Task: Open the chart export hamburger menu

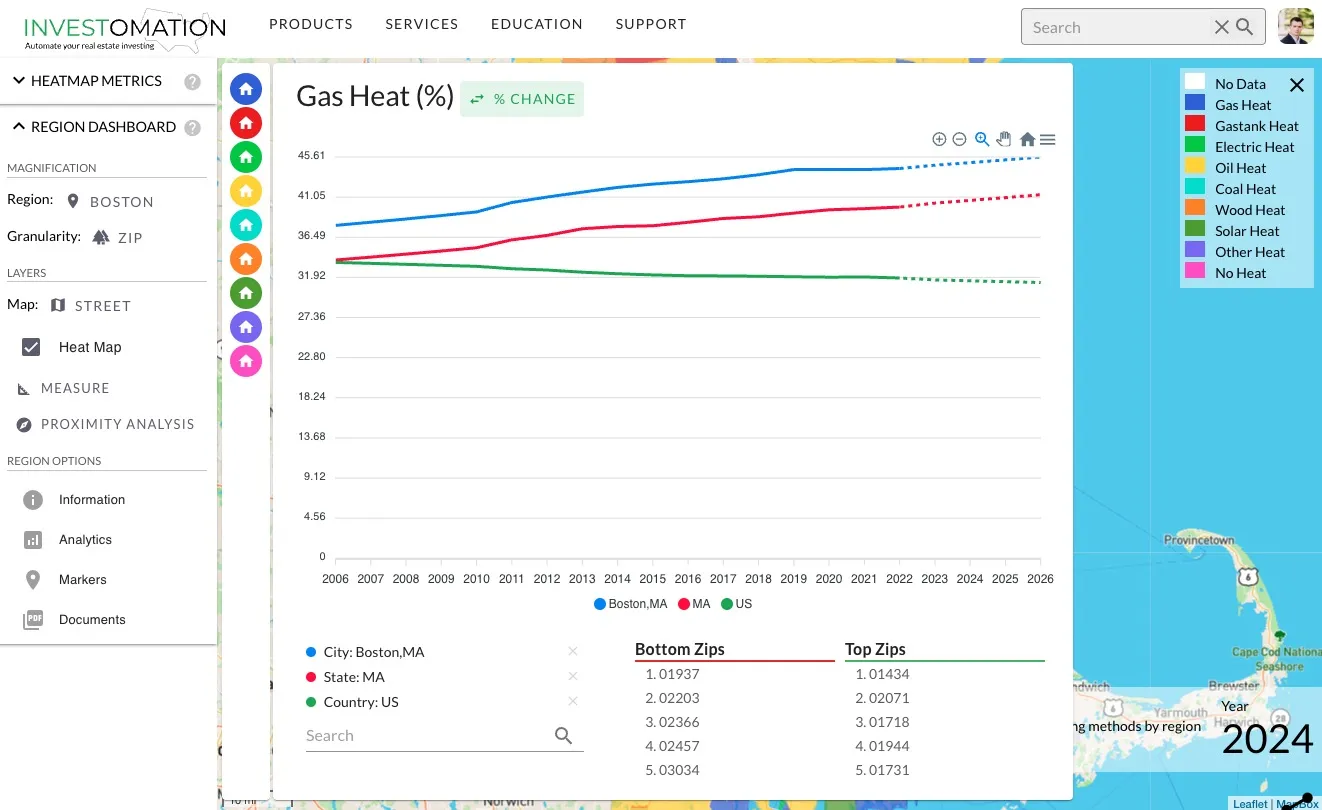Action: click(x=1047, y=139)
